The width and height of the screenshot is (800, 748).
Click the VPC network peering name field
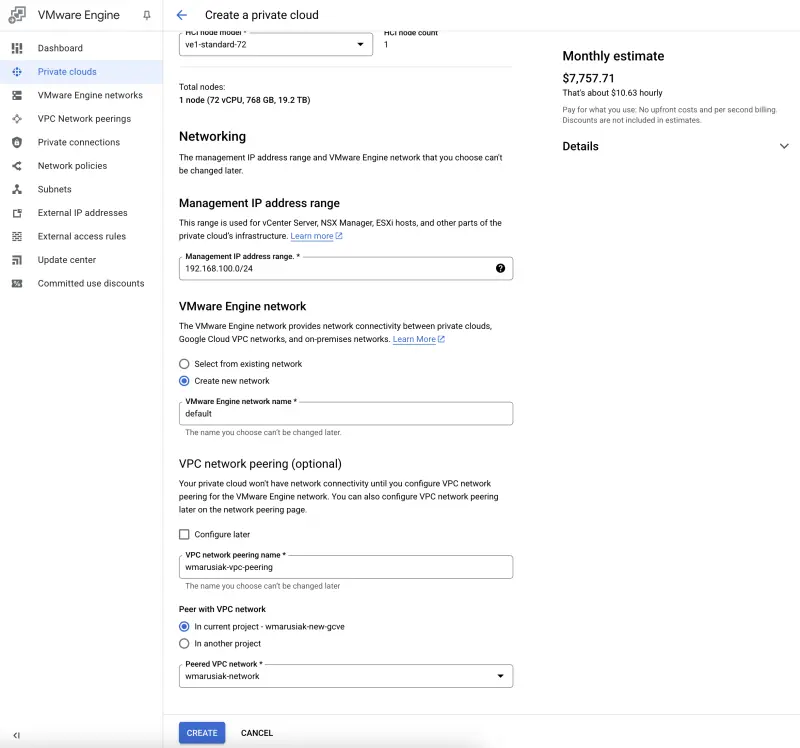click(345, 567)
